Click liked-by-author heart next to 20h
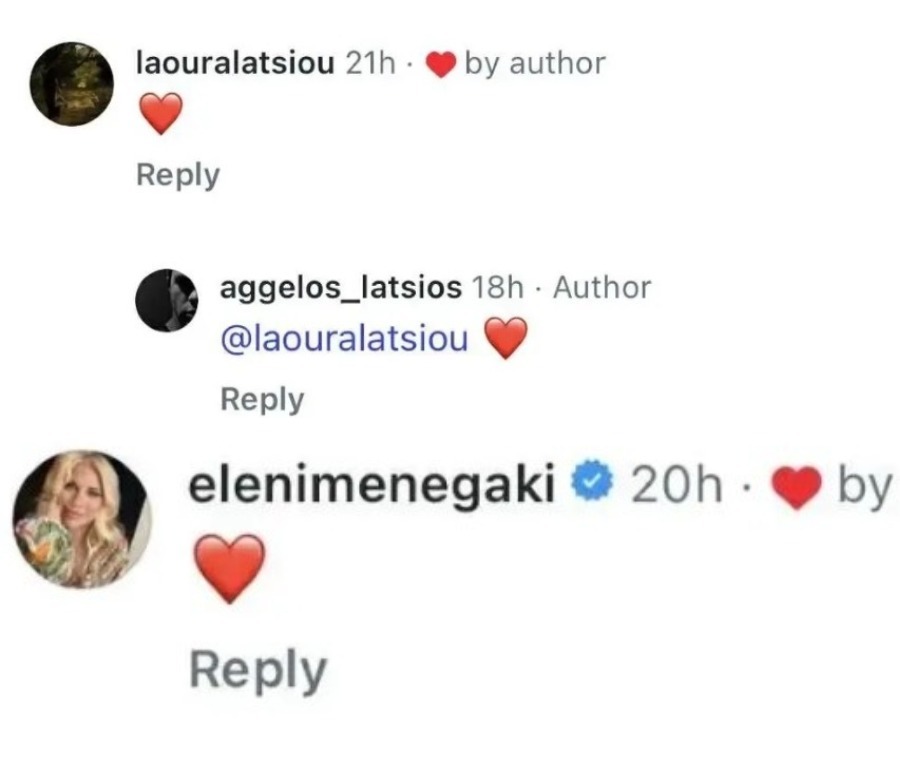Image resolution: width=900 pixels, height=777 pixels. pos(797,487)
